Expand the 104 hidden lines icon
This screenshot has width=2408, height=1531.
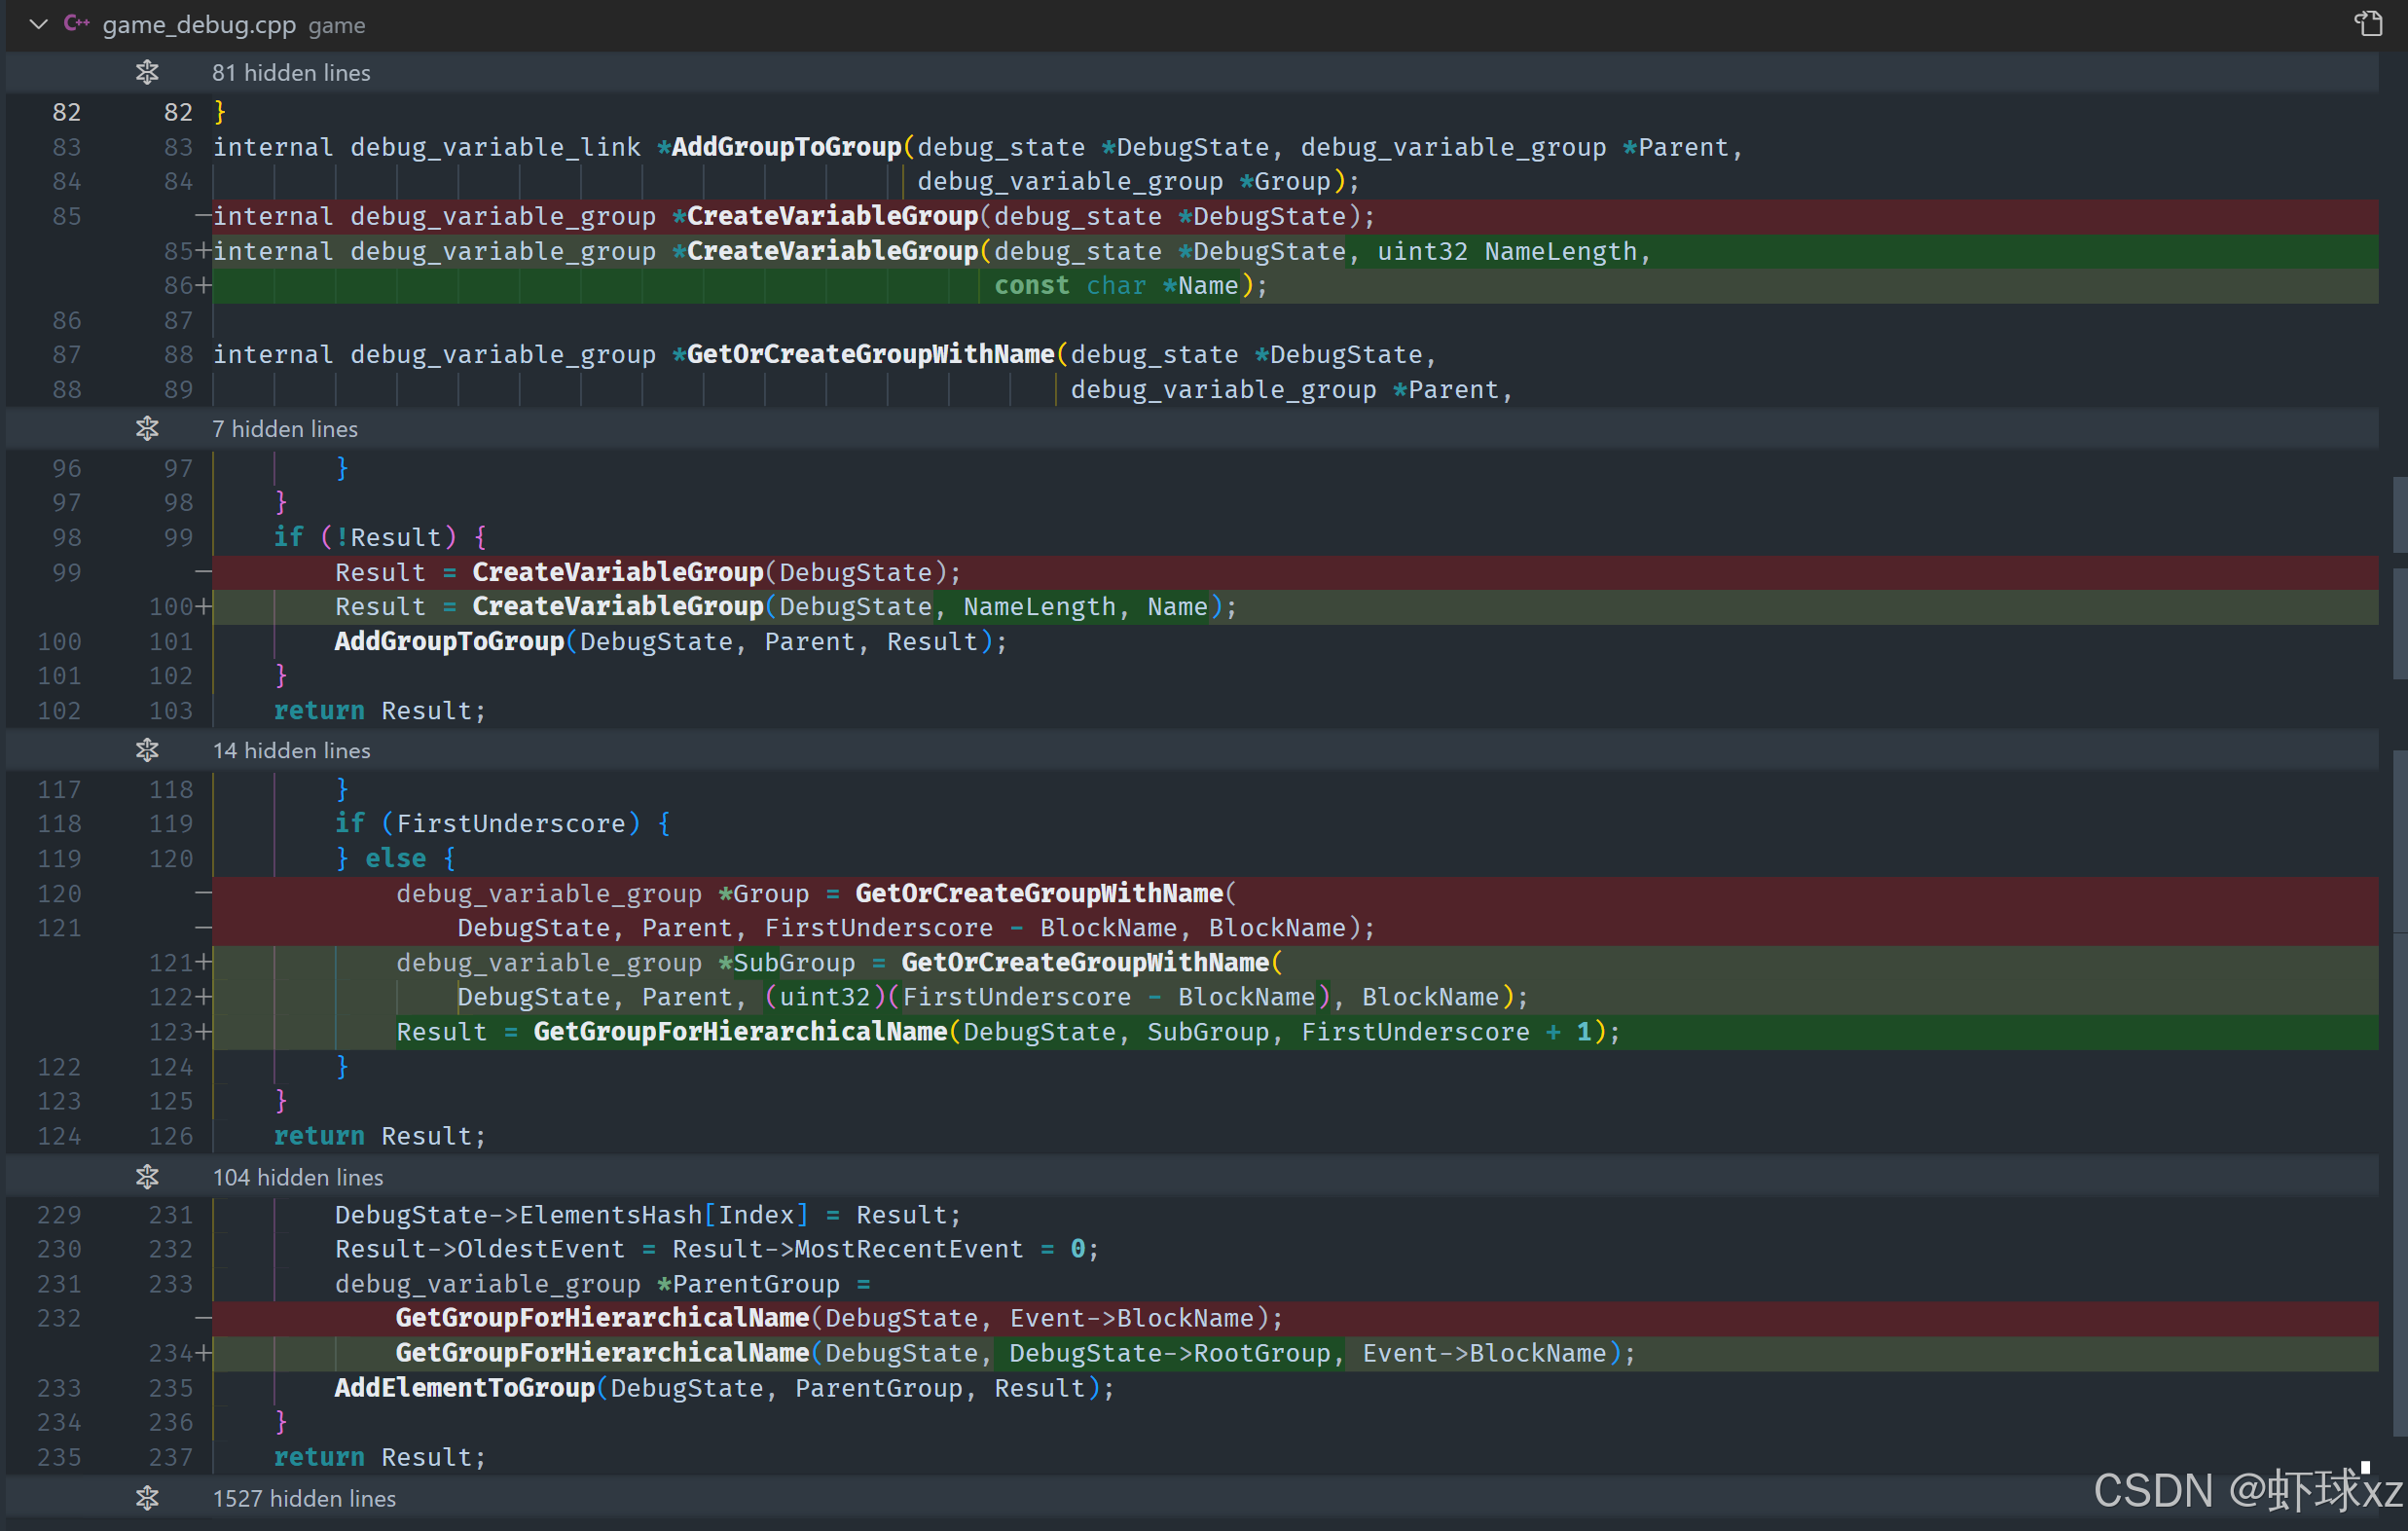pos(147,1177)
